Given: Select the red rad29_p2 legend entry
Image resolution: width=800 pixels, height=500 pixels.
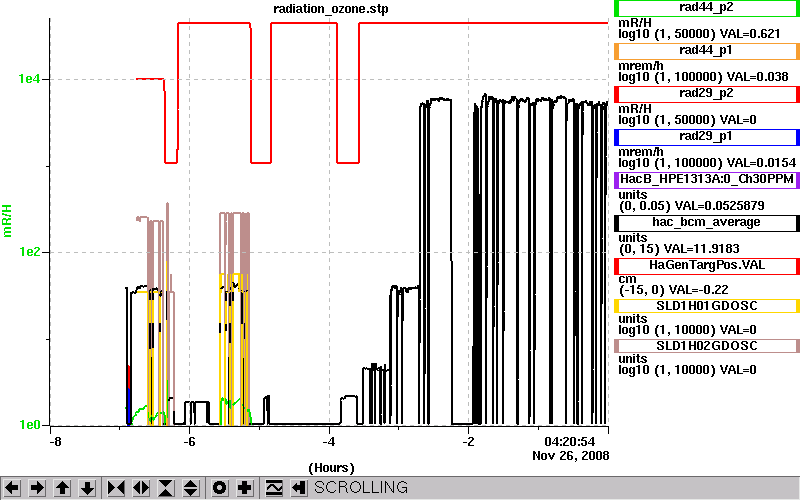Looking at the screenshot, I should tap(706, 94).
